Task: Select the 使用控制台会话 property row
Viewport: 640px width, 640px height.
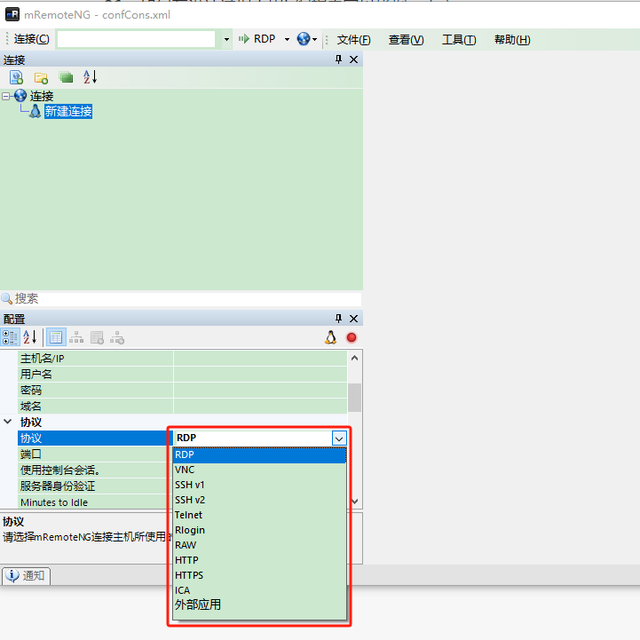Action: pyautogui.click(x=93, y=470)
